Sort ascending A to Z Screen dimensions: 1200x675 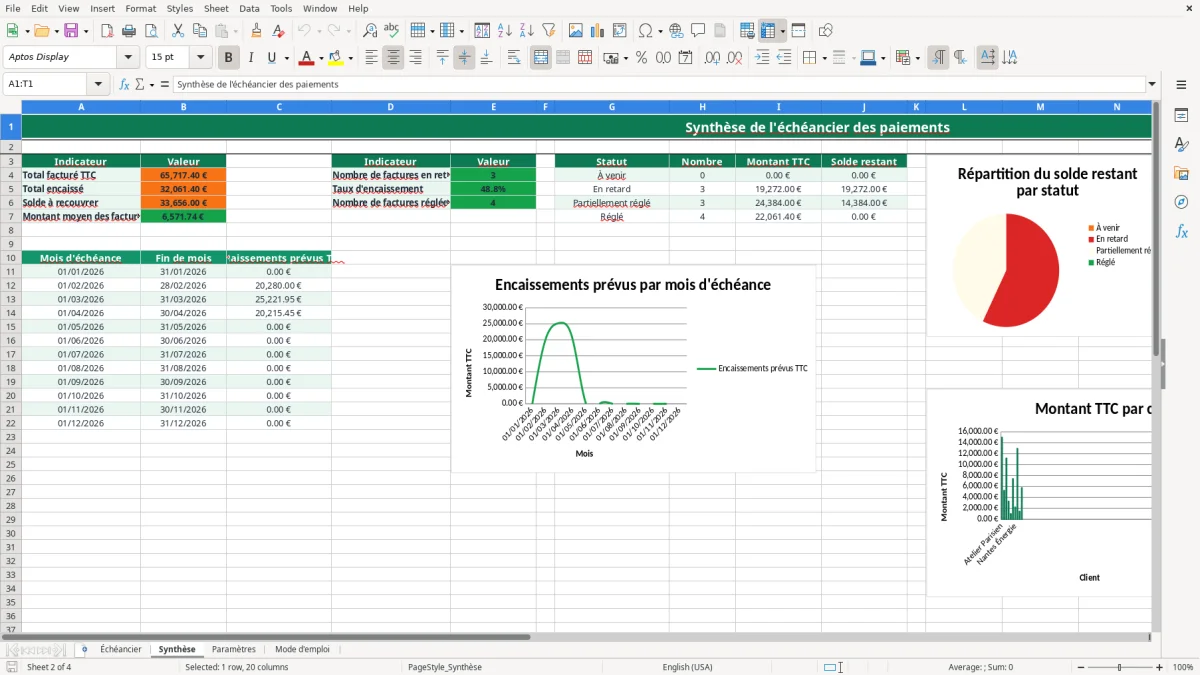point(505,31)
